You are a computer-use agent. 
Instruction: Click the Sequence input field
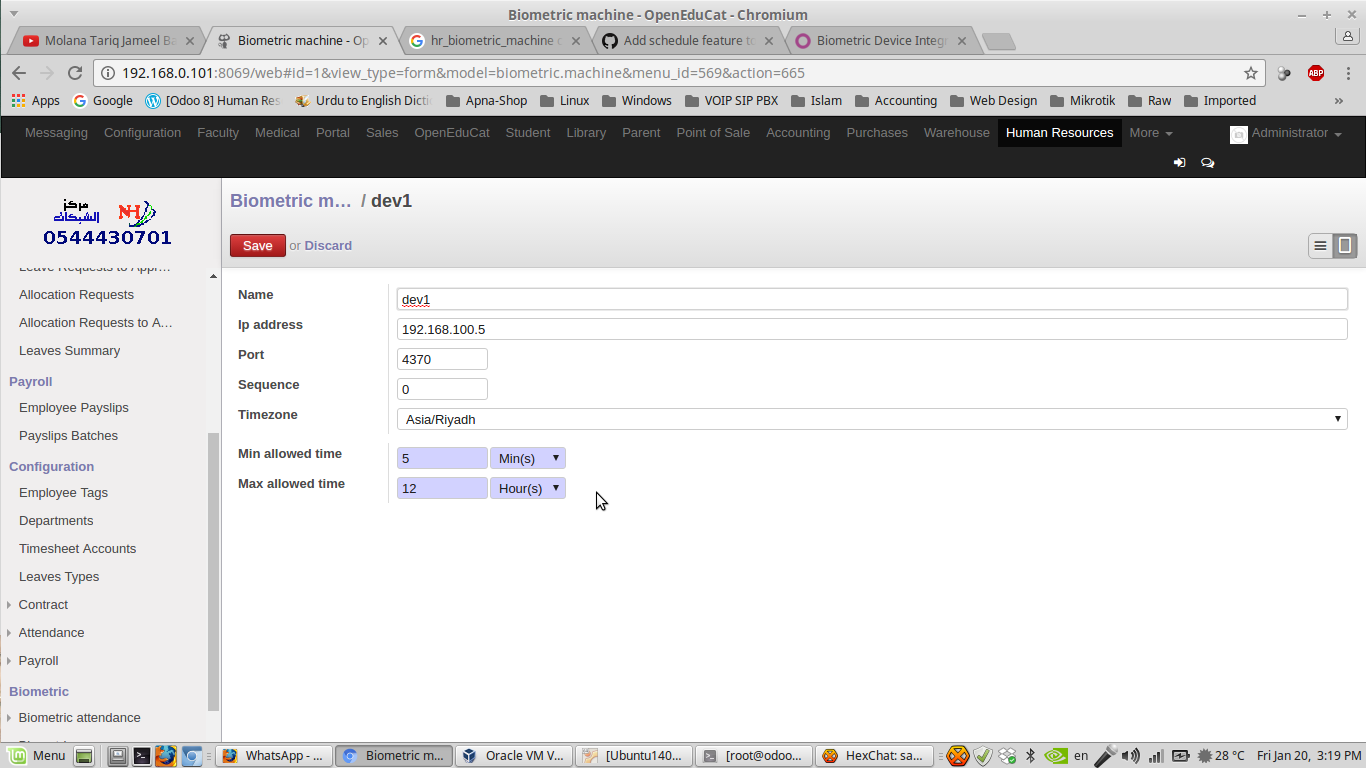pyautogui.click(x=442, y=389)
